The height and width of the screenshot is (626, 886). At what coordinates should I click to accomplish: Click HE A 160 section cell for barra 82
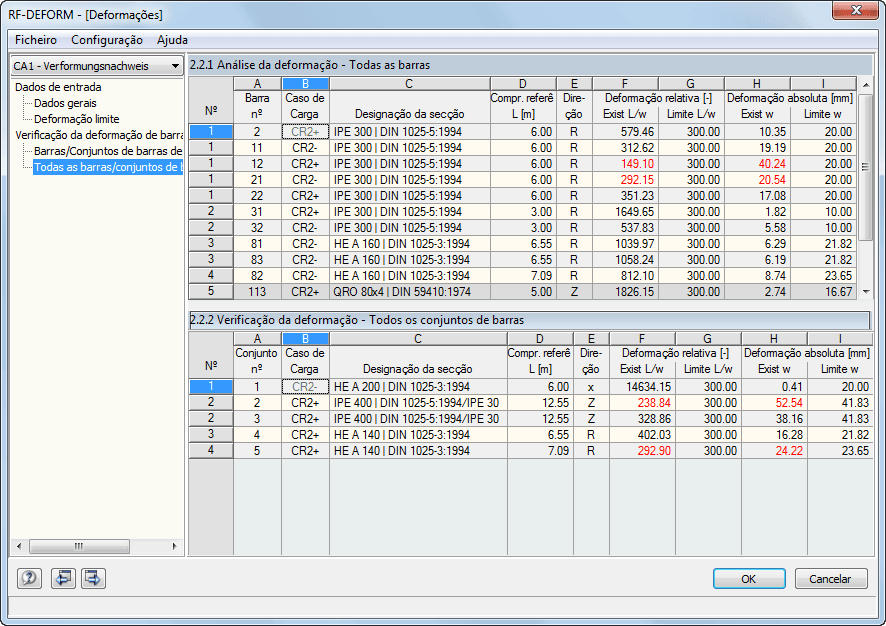[x=409, y=276]
